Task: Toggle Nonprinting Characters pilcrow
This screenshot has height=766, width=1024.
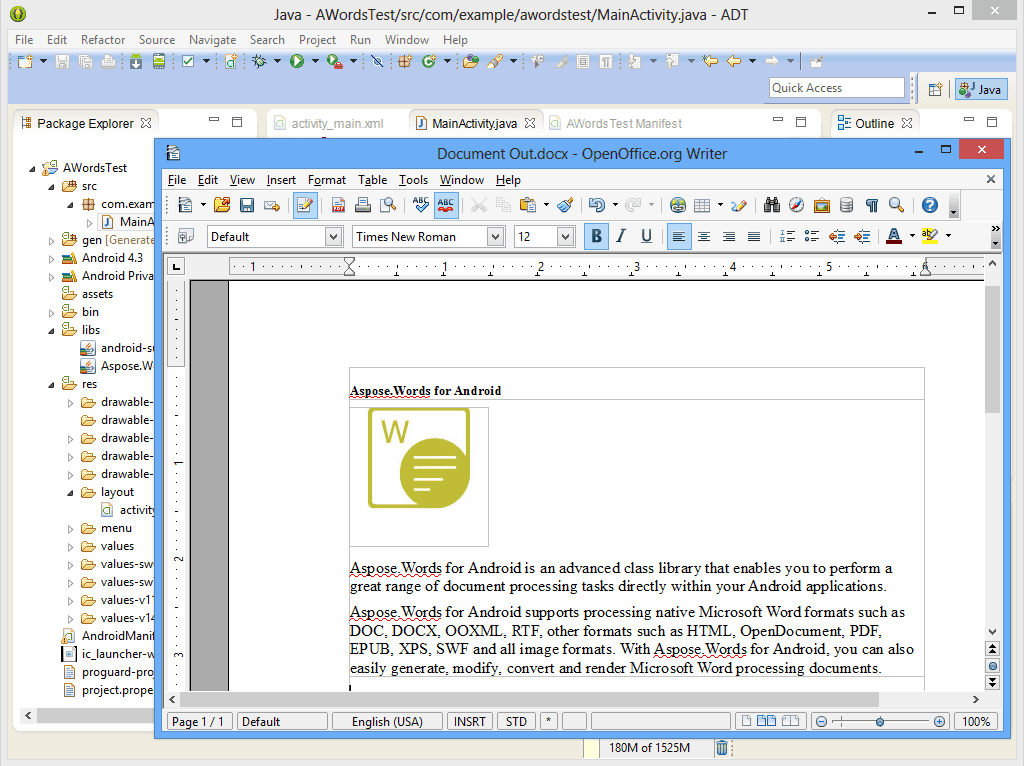Action: [x=871, y=205]
